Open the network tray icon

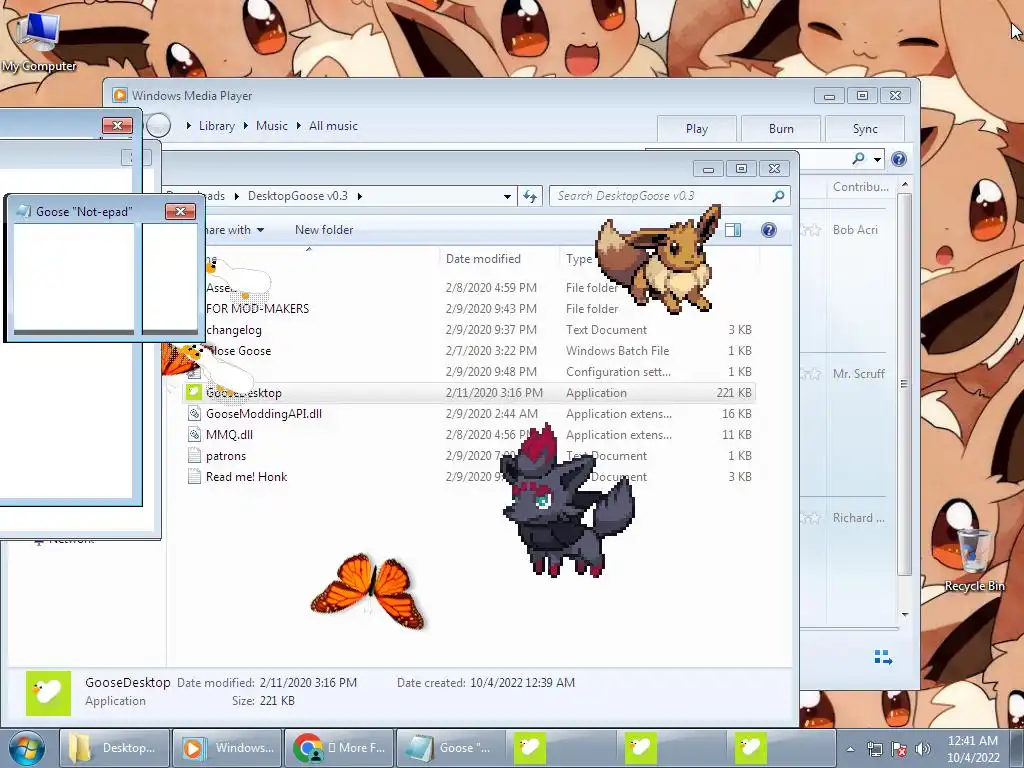pyautogui.click(x=874, y=749)
